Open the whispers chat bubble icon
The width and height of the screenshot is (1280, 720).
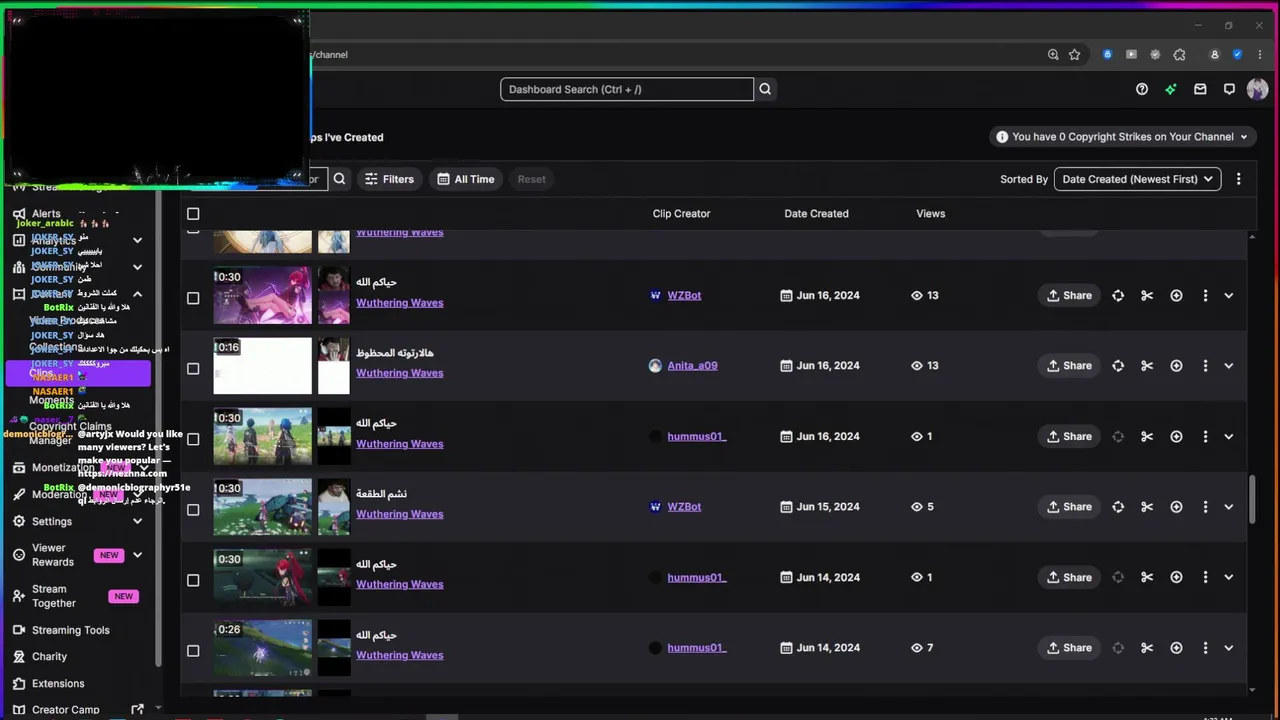point(1229,89)
